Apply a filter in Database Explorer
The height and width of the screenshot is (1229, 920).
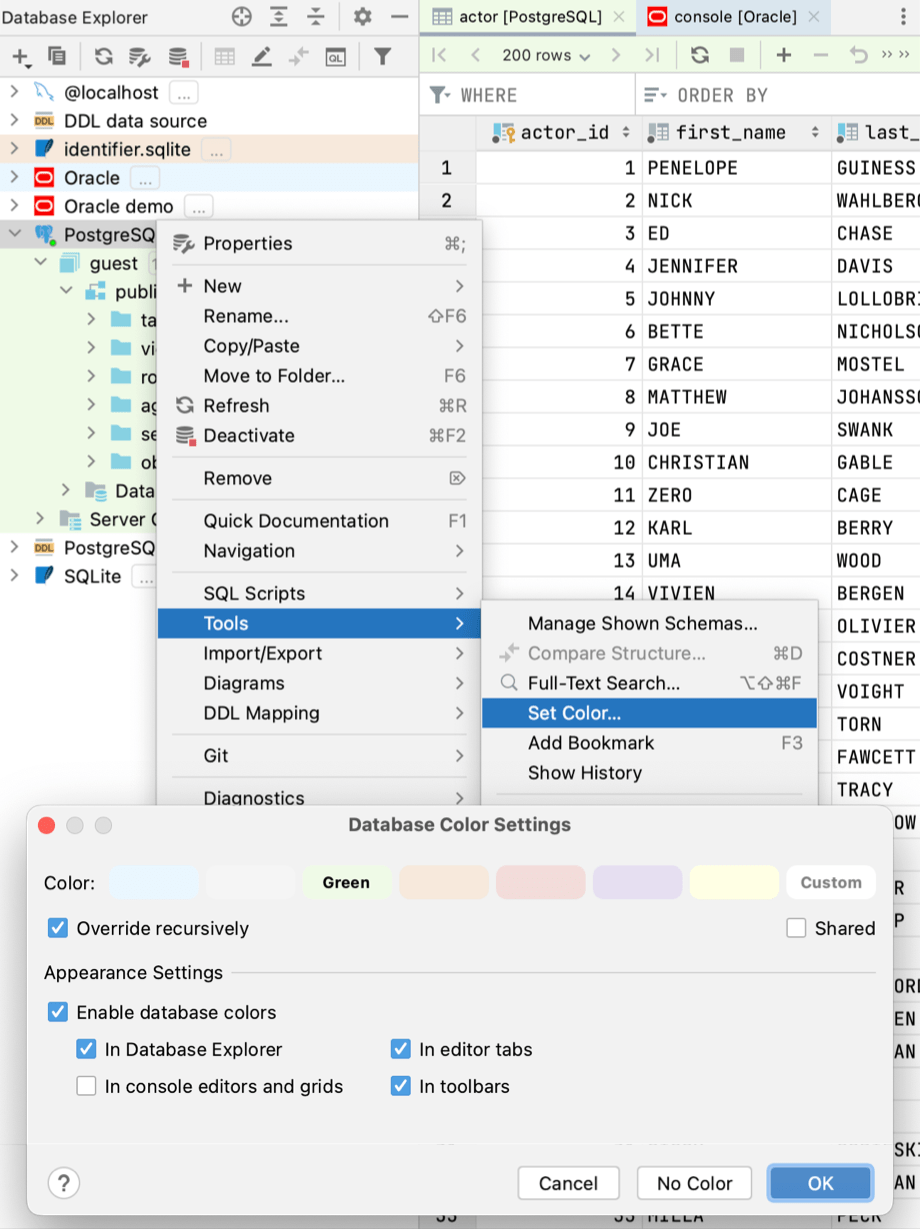coord(383,57)
